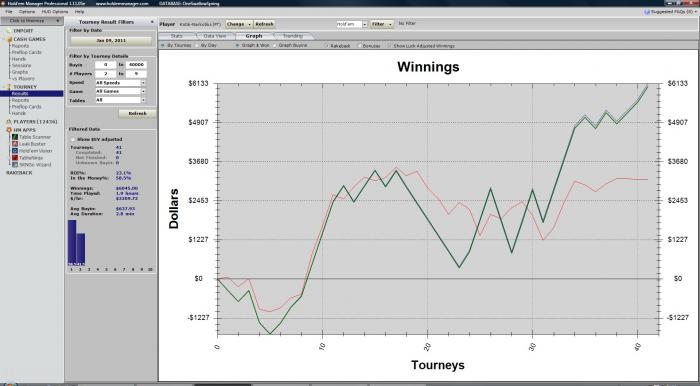This screenshot has width=700, height=386.
Task: Toggle the Bonuses checkbox
Action: tap(359, 46)
